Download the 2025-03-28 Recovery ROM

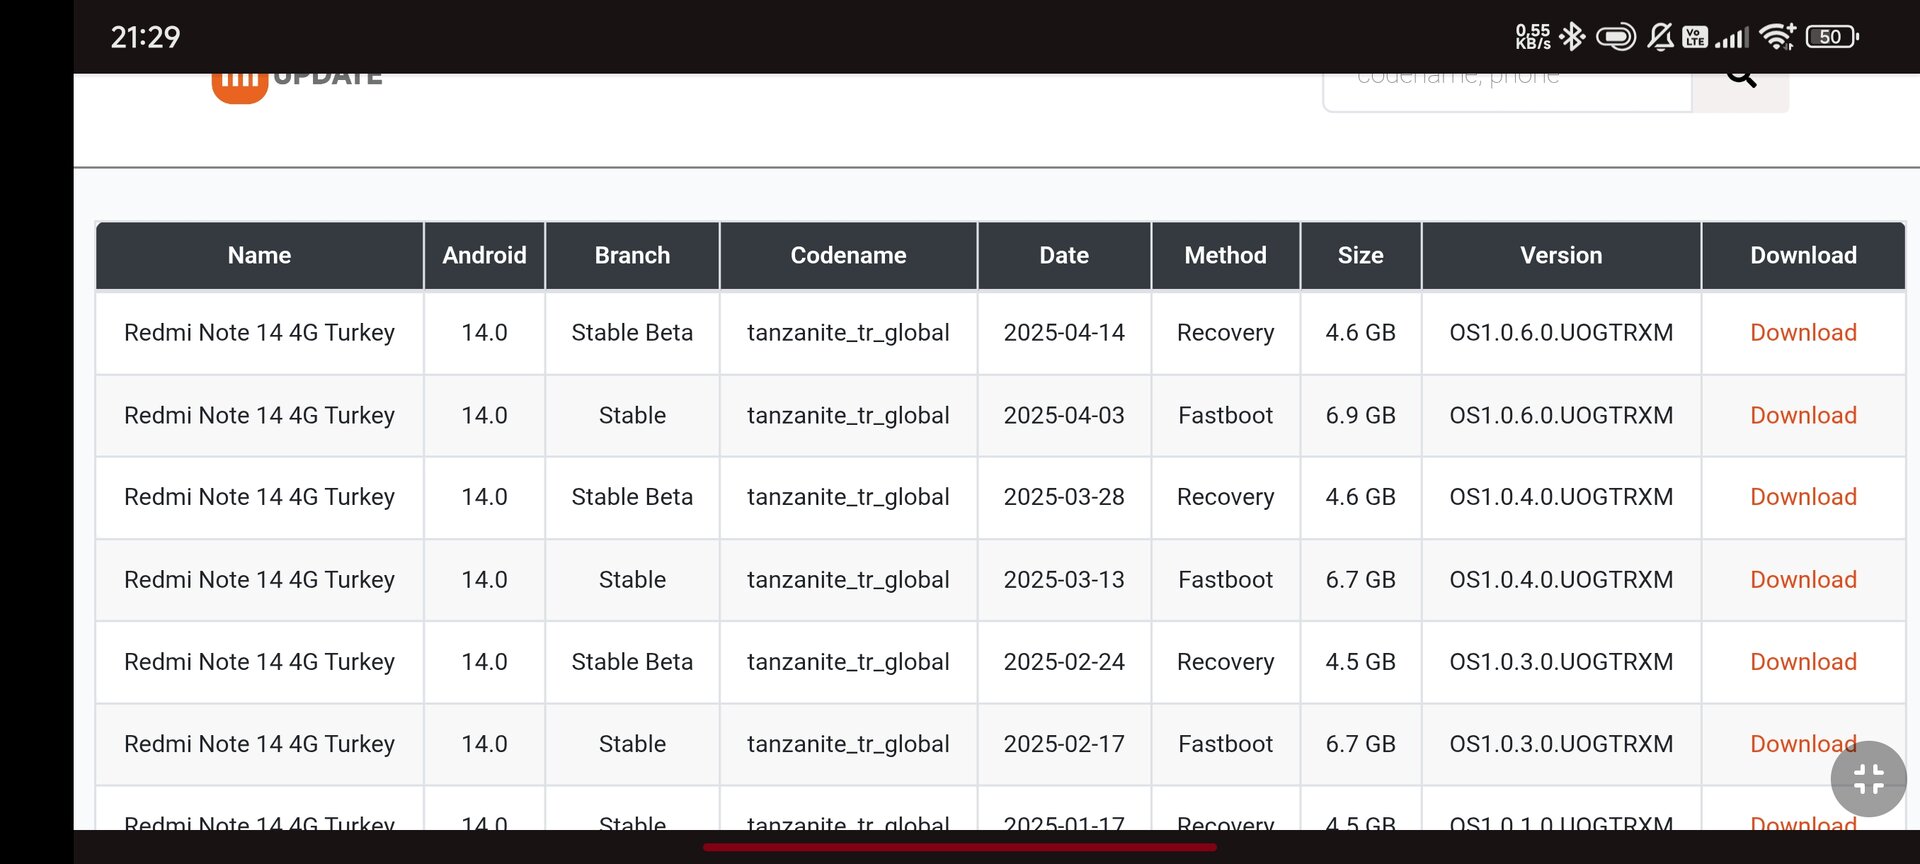[x=1803, y=497]
